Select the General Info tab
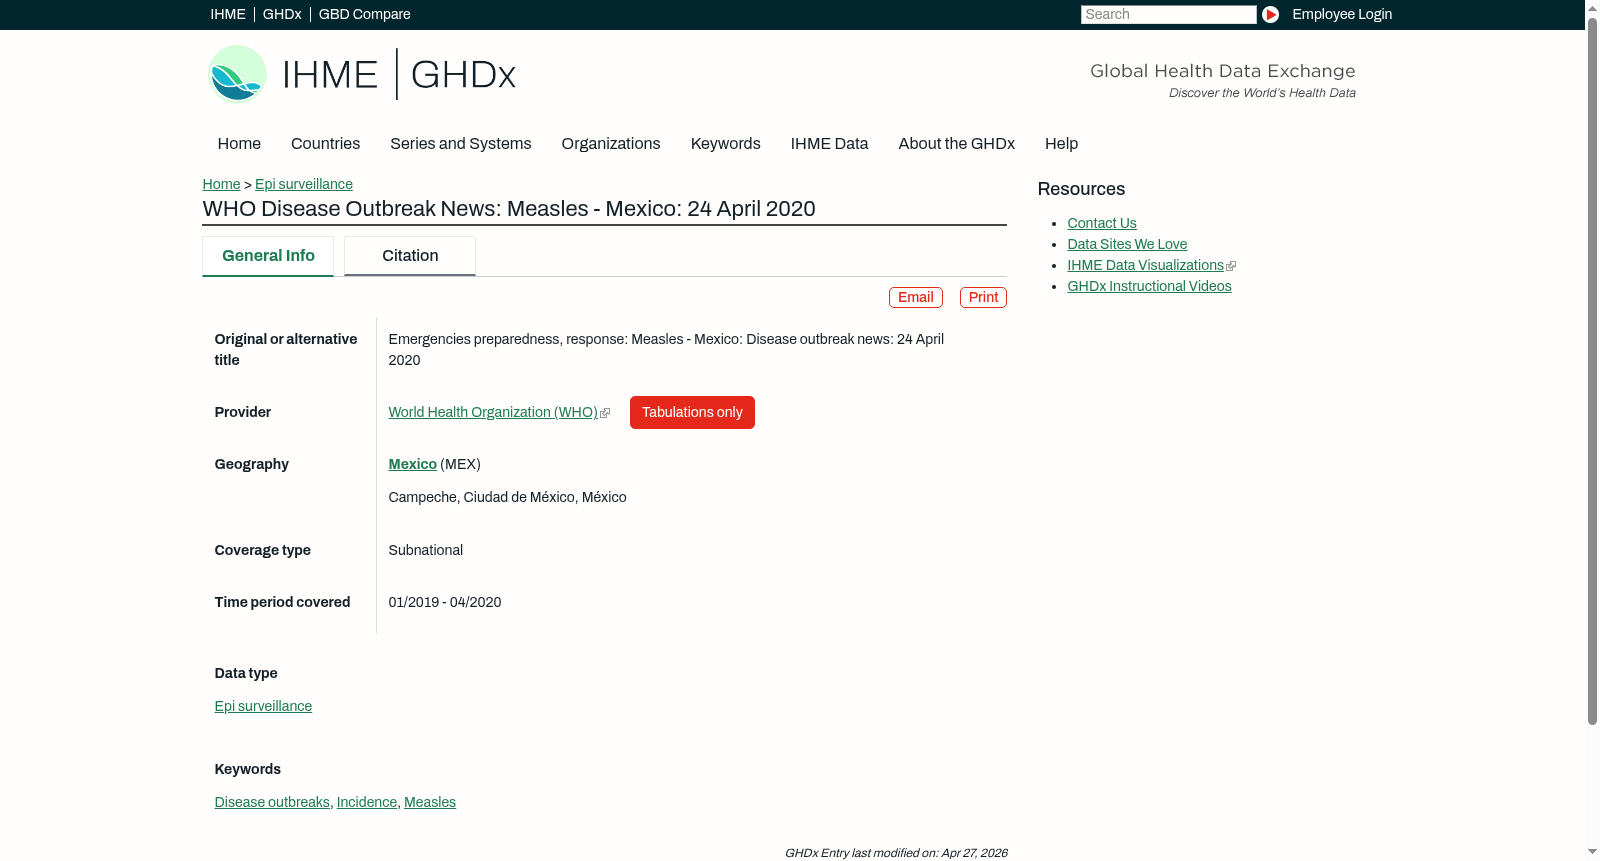1600x861 pixels. [268, 256]
